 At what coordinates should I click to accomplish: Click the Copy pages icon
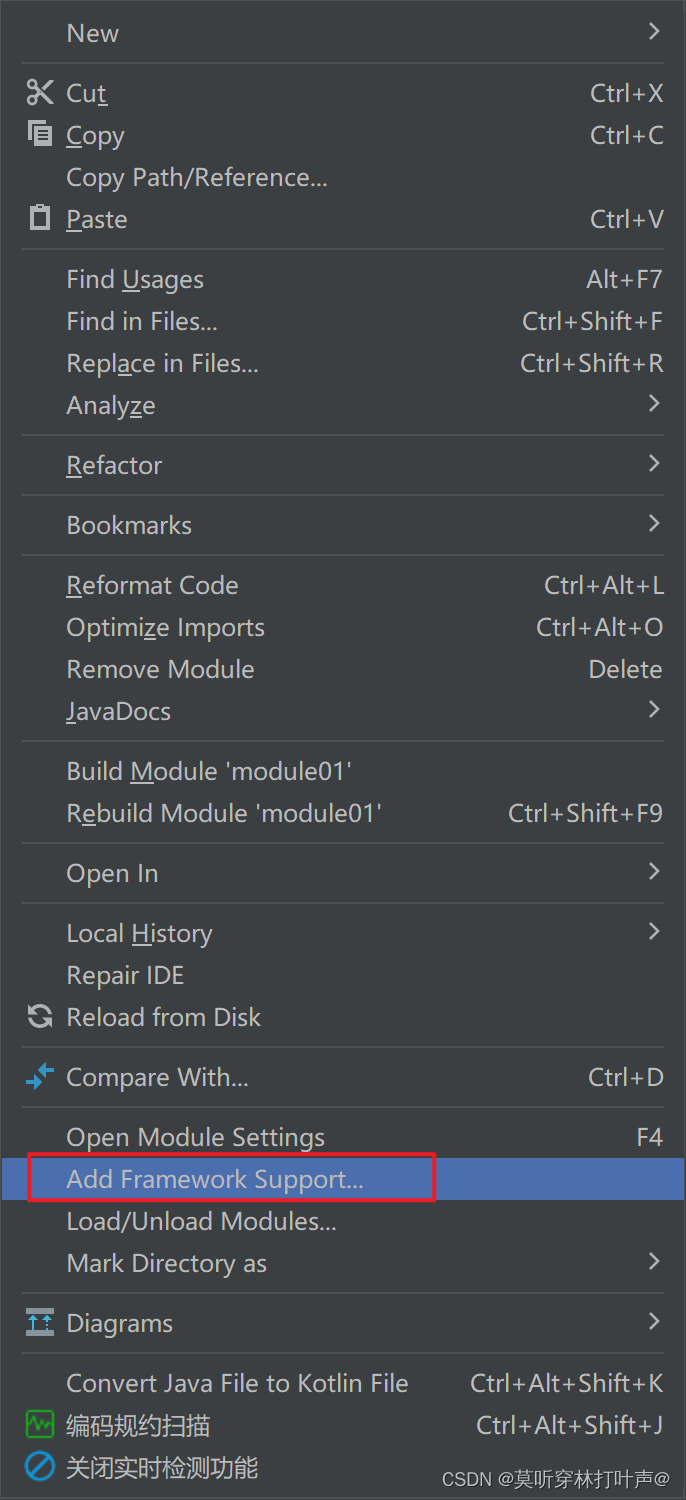point(40,134)
